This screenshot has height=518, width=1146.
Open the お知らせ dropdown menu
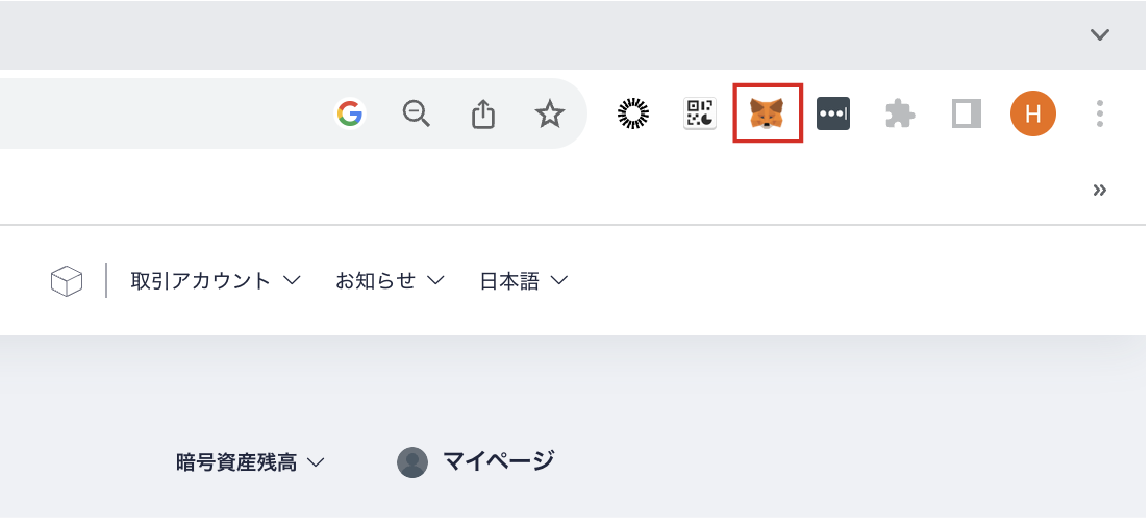(x=389, y=281)
